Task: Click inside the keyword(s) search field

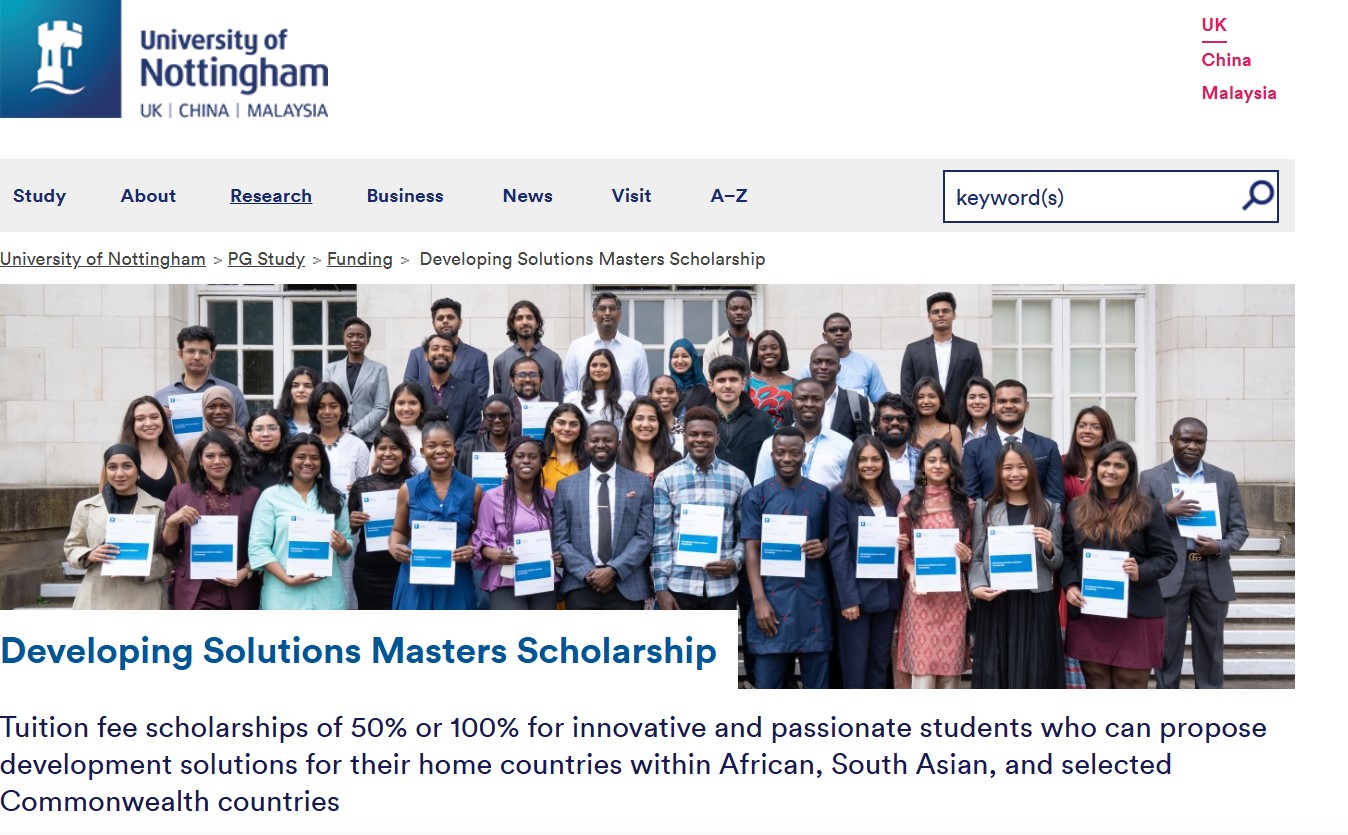Action: pyautogui.click(x=1080, y=197)
